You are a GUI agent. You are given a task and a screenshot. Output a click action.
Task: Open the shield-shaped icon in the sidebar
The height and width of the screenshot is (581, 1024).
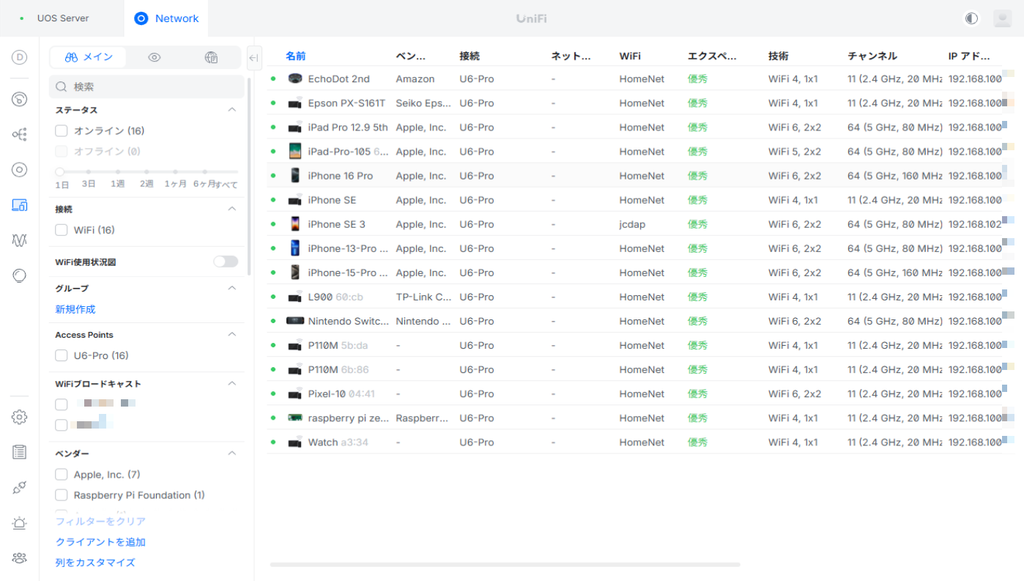coord(20,275)
